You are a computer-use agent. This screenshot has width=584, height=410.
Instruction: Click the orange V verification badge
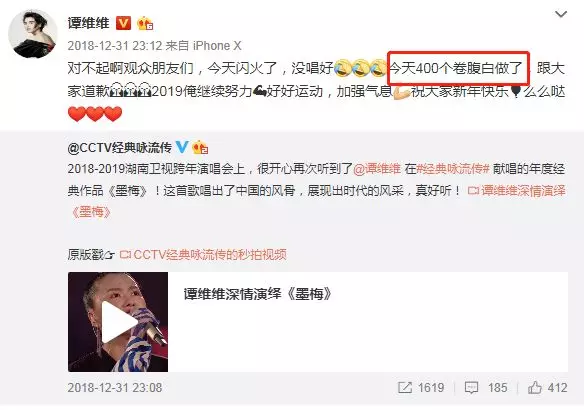click(123, 23)
